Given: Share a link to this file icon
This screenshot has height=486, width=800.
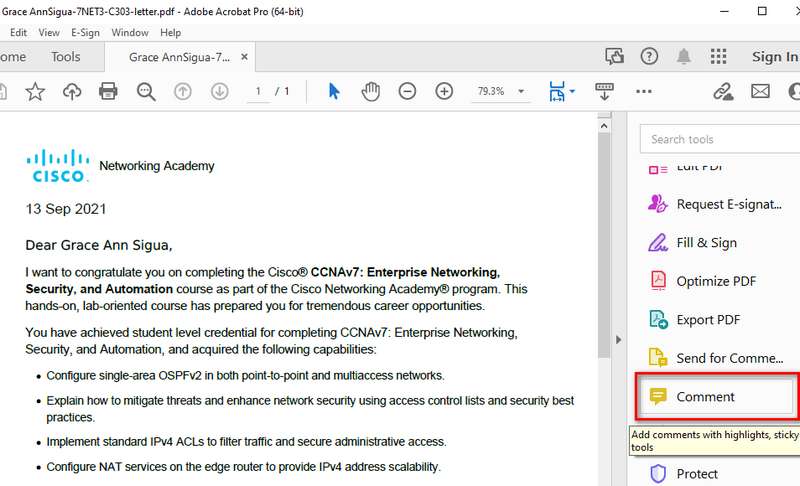Looking at the screenshot, I should click(x=723, y=91).
